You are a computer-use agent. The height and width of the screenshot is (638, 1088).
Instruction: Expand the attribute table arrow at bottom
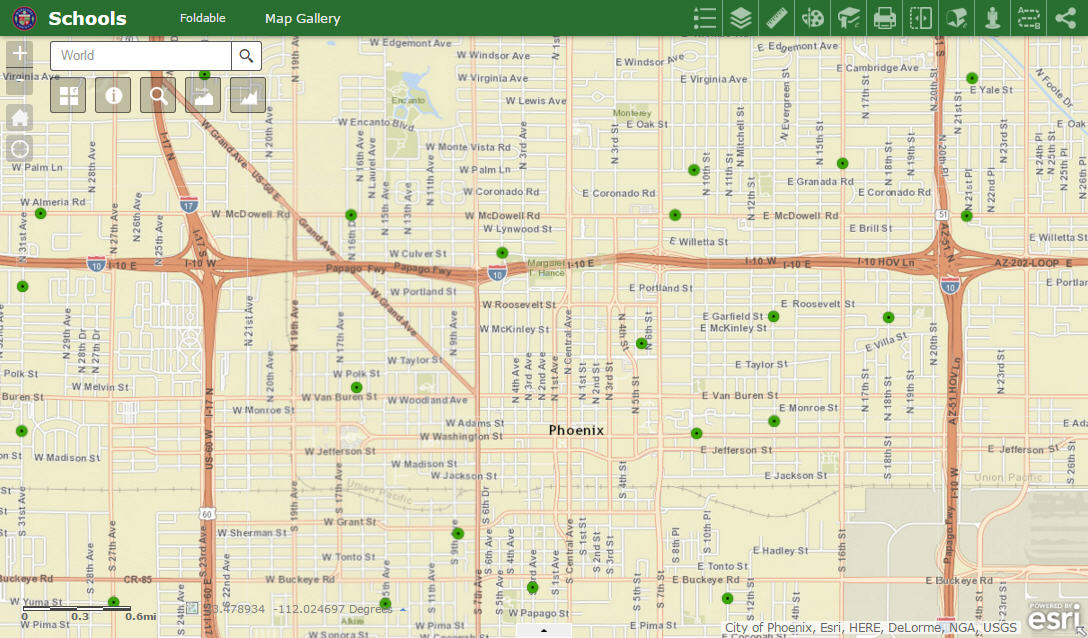click(x=544, y=630)
